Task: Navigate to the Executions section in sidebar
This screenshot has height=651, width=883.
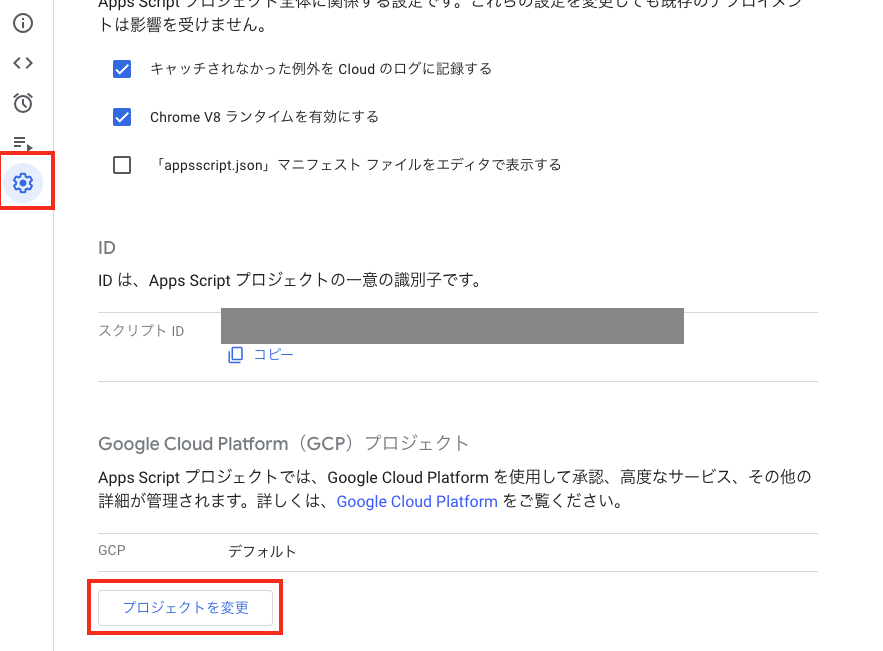Action: (22, 142)
